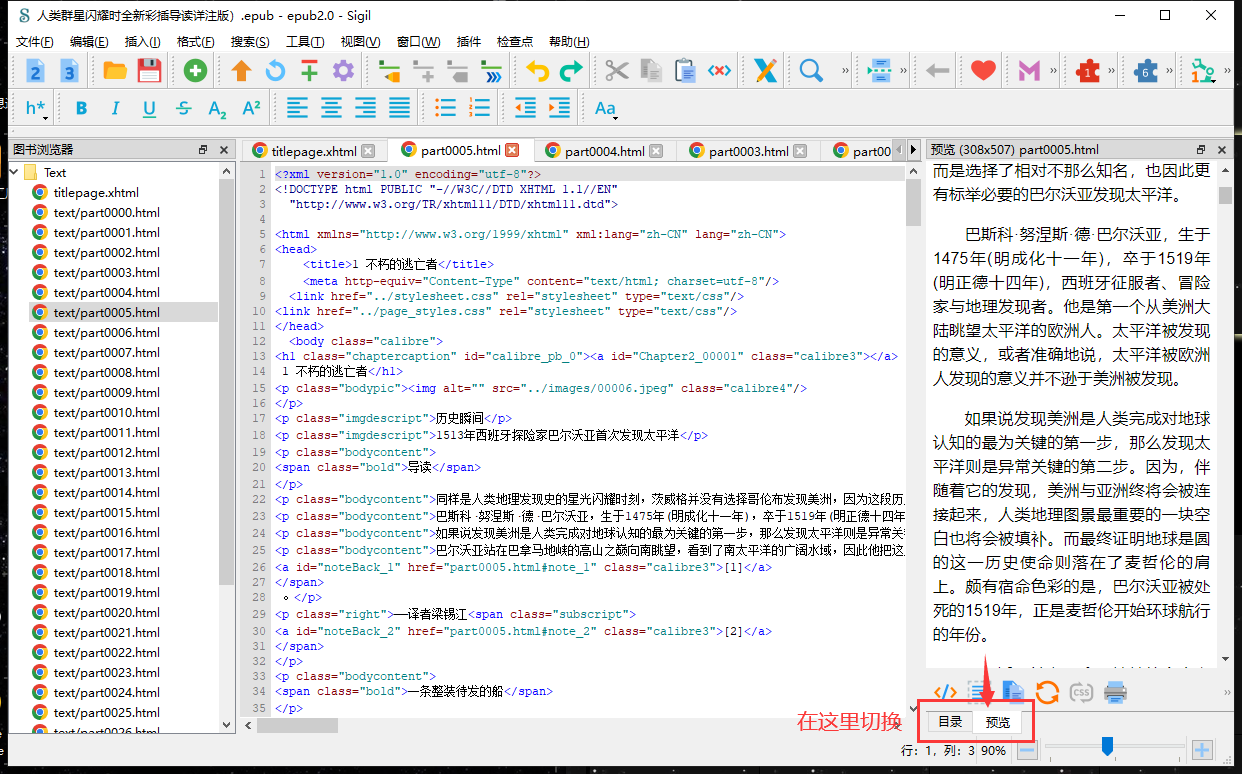This screenshot has height=774, width=1242.
Task: Run the blue puzzle plugin 6
Action: (x=1146, y=71)
